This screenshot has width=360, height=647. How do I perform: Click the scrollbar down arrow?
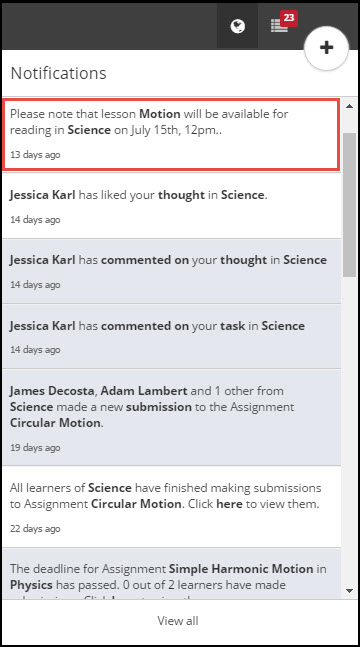pyautogui.click(x=350, y=591)
